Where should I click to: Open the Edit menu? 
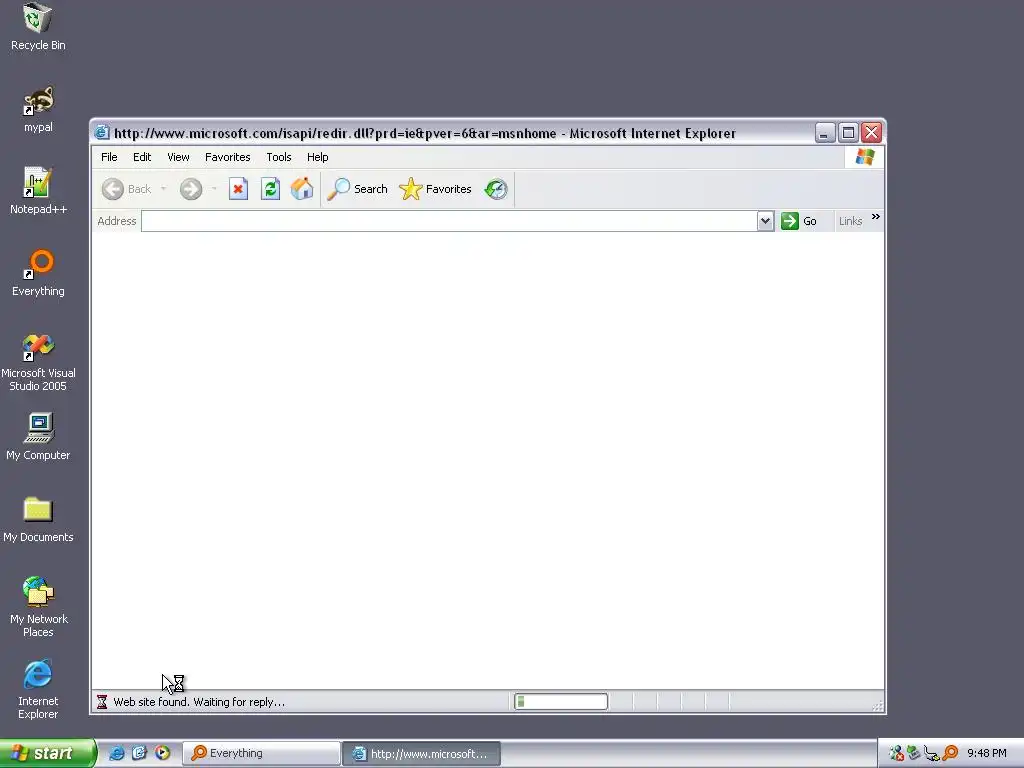tap(142, 157)
